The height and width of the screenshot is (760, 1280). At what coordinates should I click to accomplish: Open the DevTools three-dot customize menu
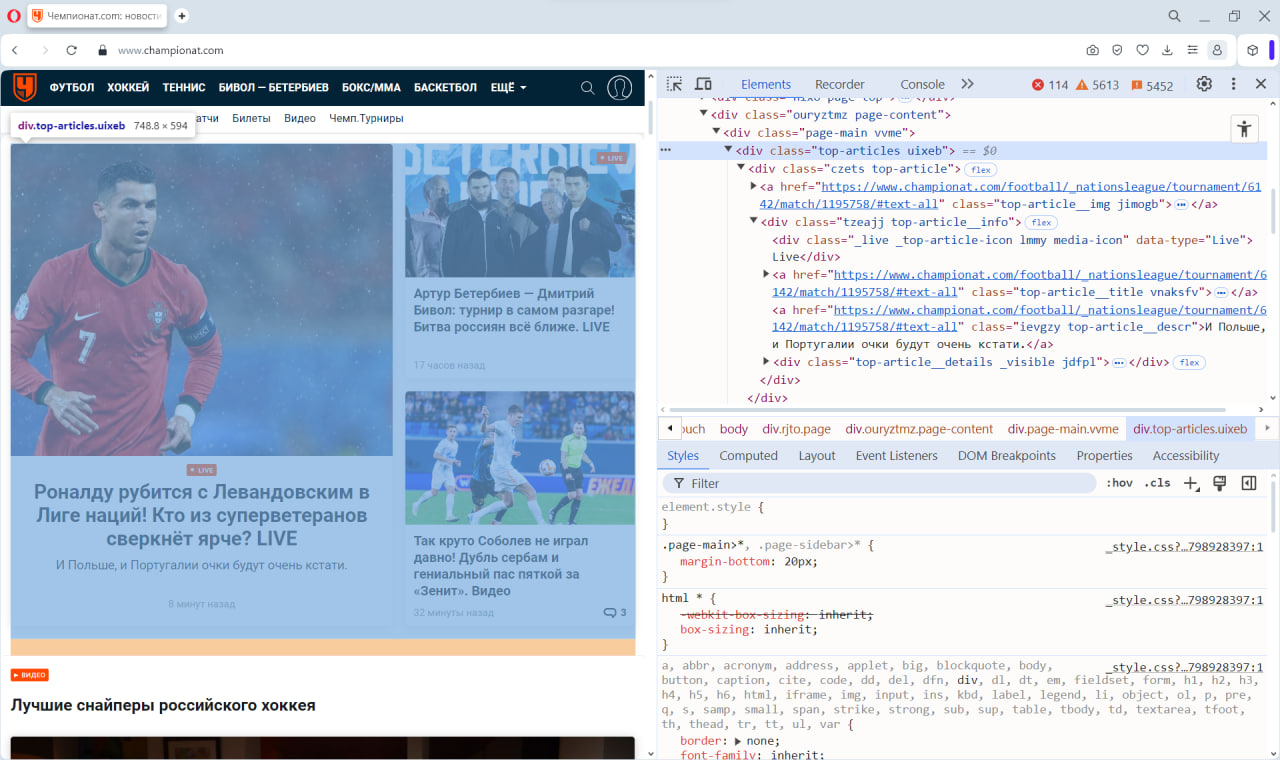click(1233, 84)
